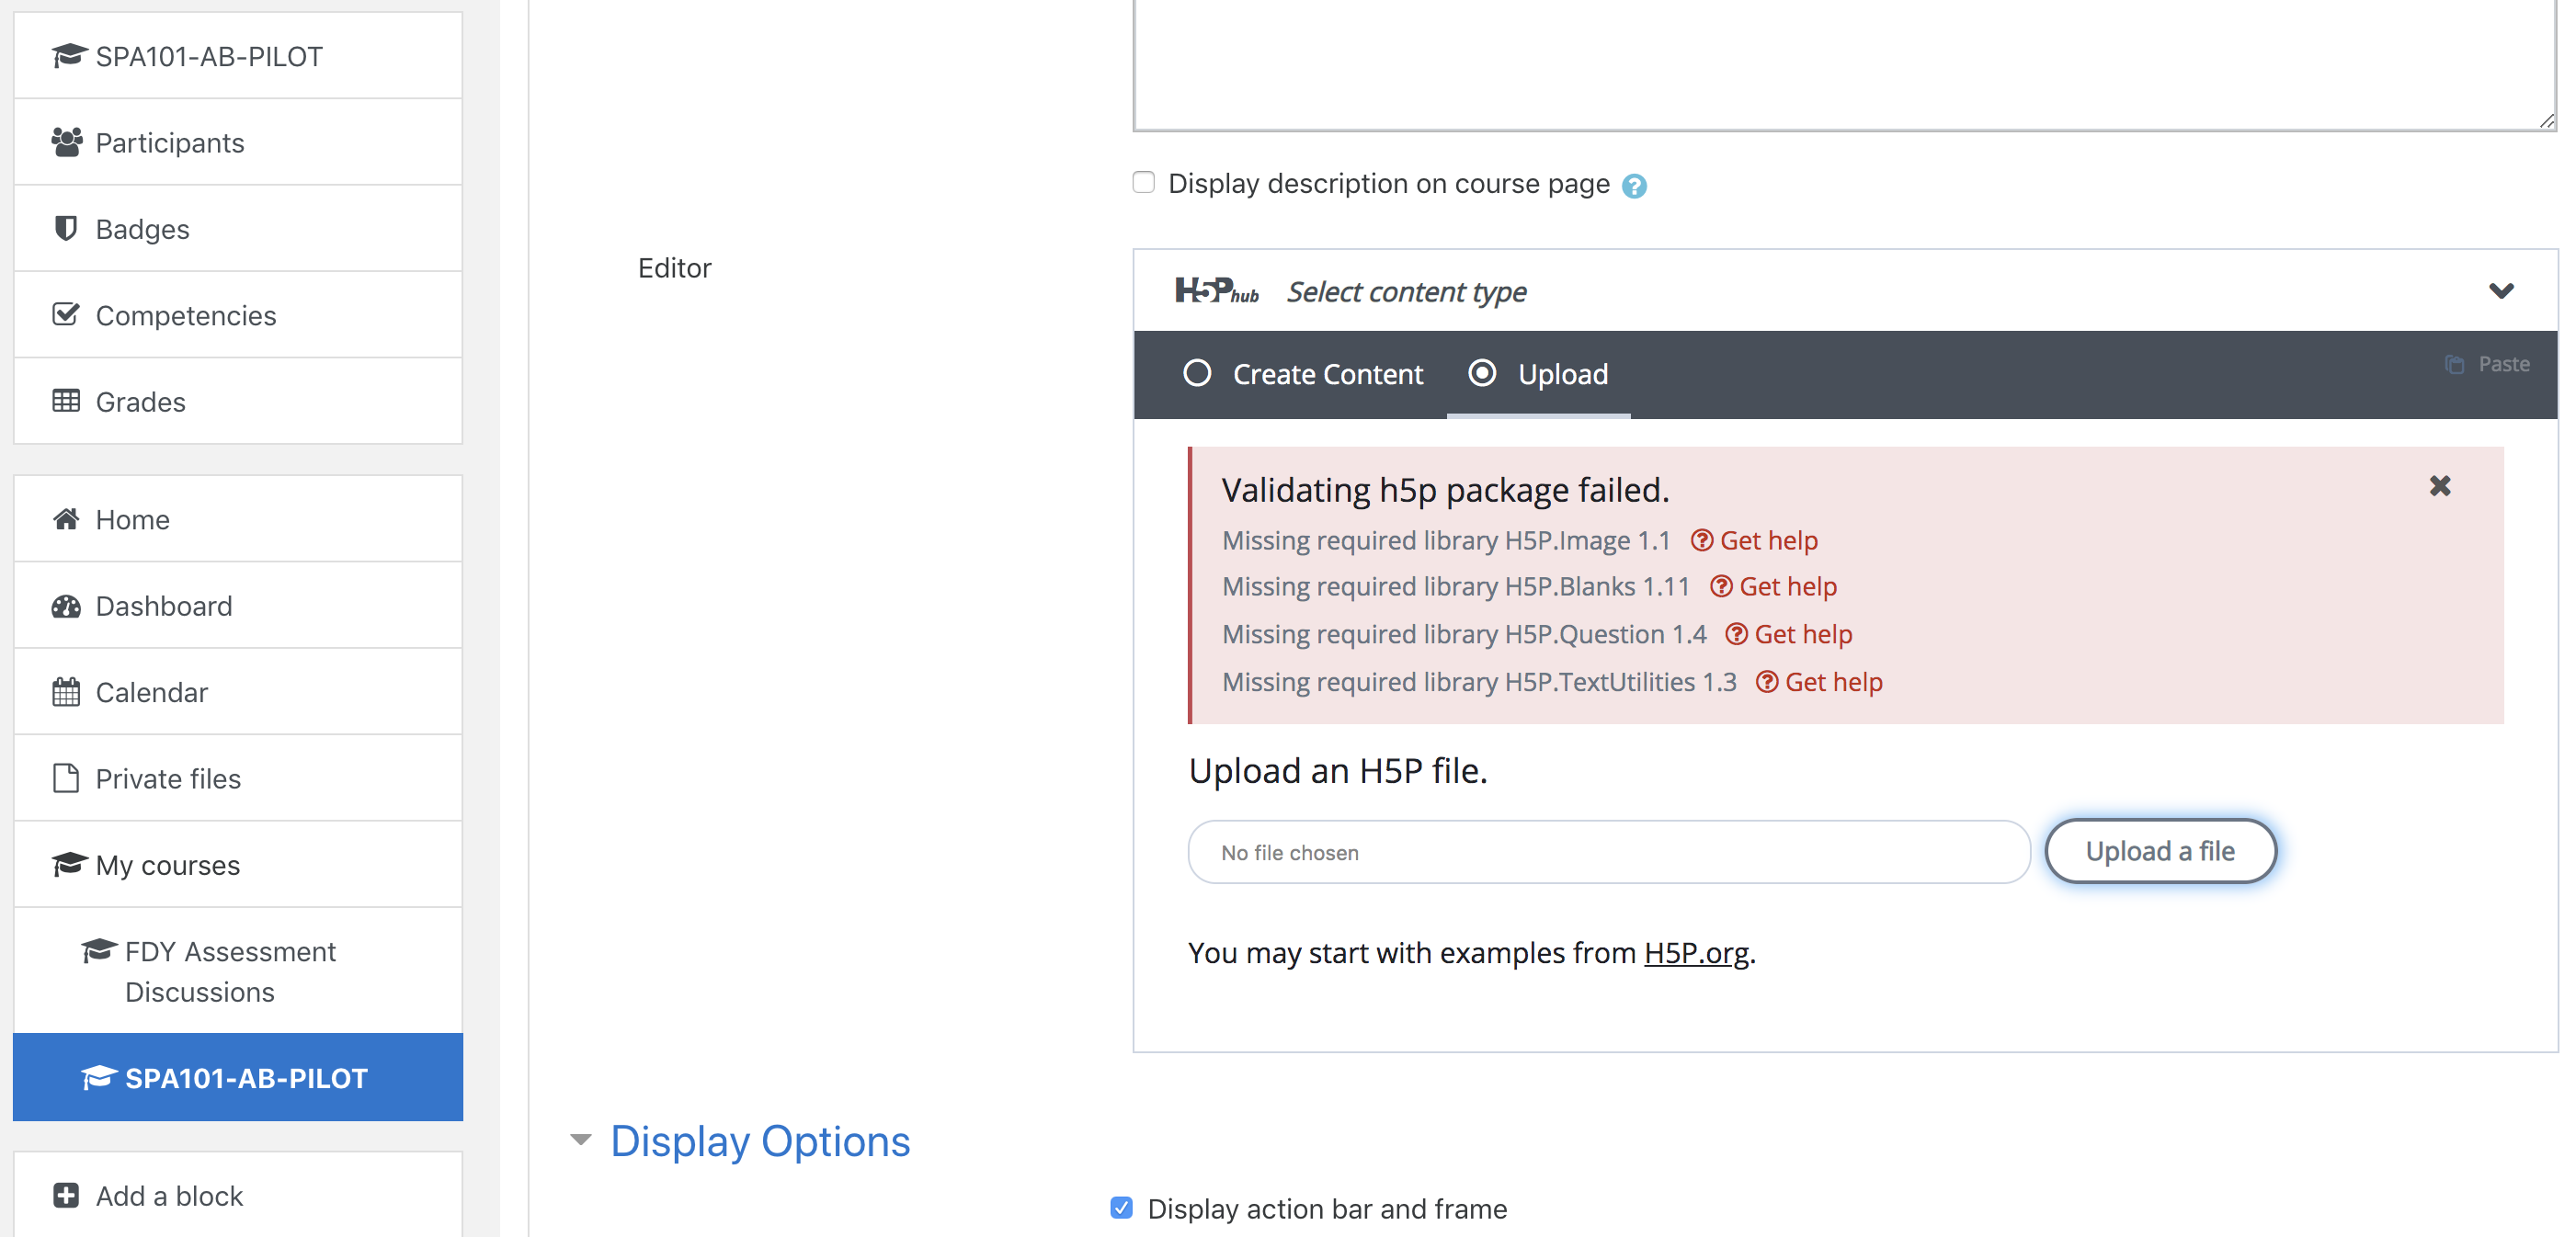Open Private files in the sidebar
The width and height of the screenshot is (2576, 1237).
coord(238,778)
